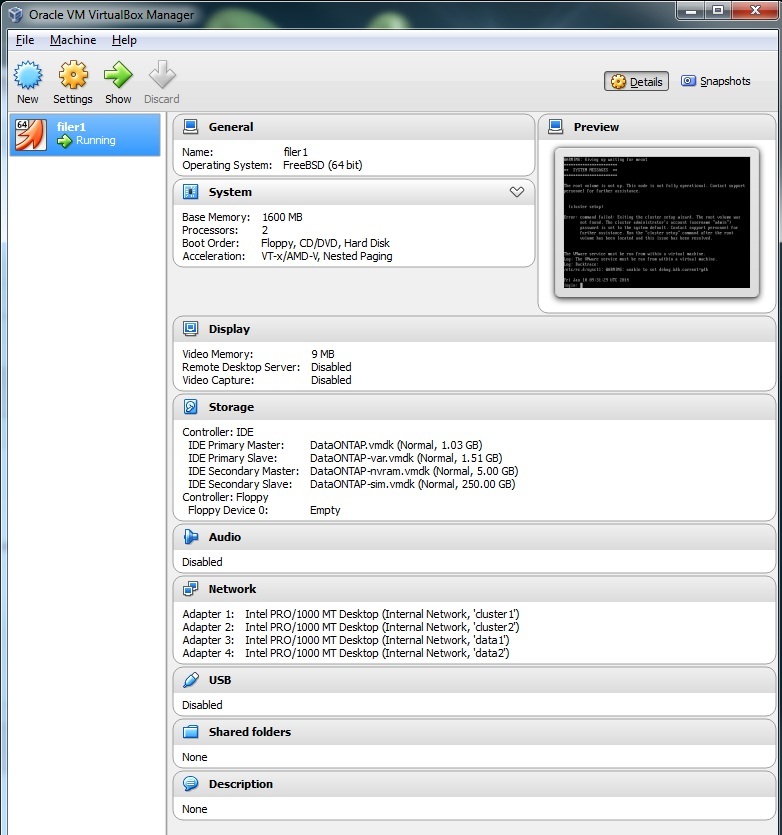The height and width of the screenshot is (835, 782).
Task: Click the Description speech bubble icon
Action: [190, 784]
